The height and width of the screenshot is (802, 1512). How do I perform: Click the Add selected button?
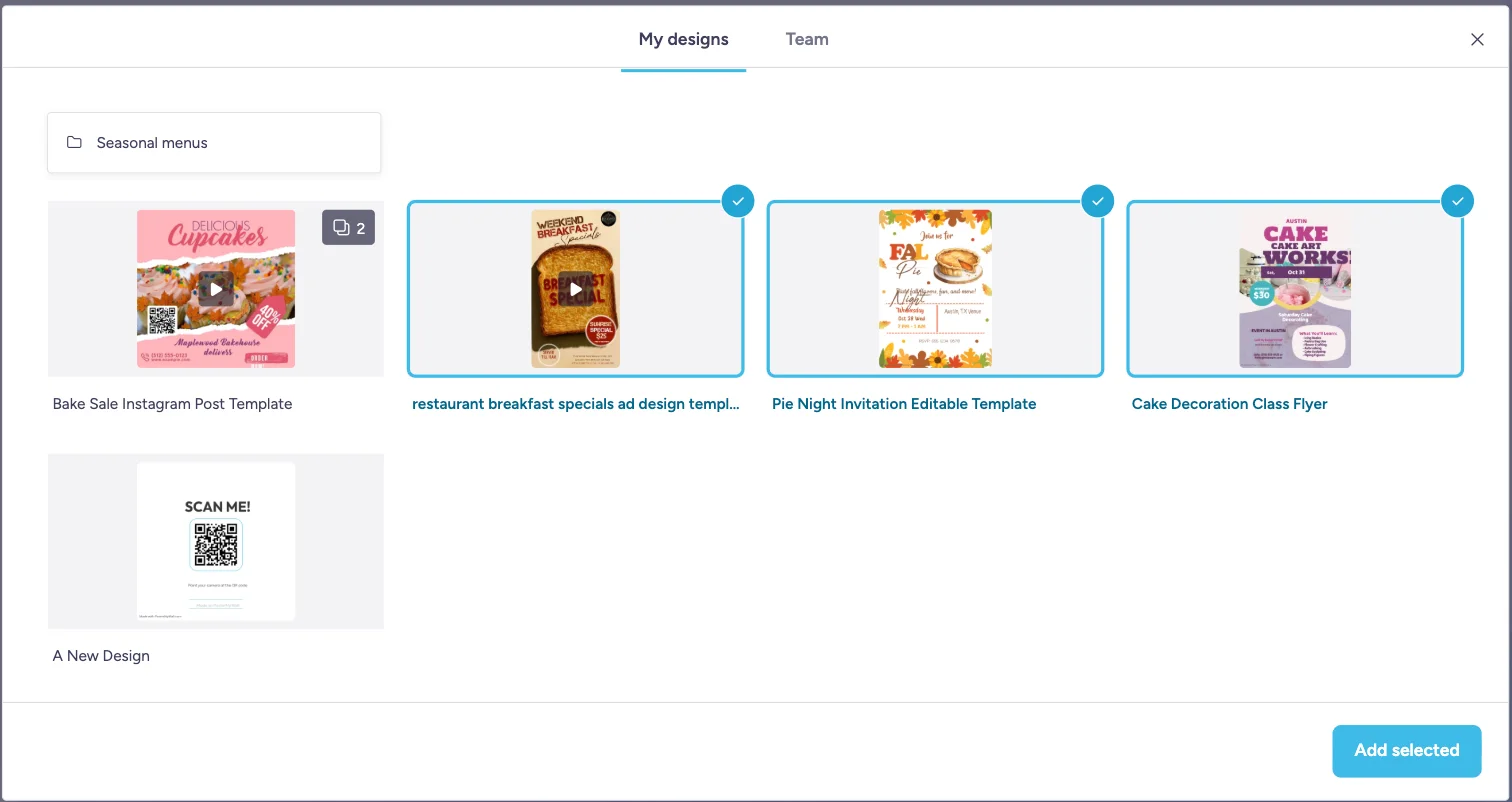(1406, 750)
